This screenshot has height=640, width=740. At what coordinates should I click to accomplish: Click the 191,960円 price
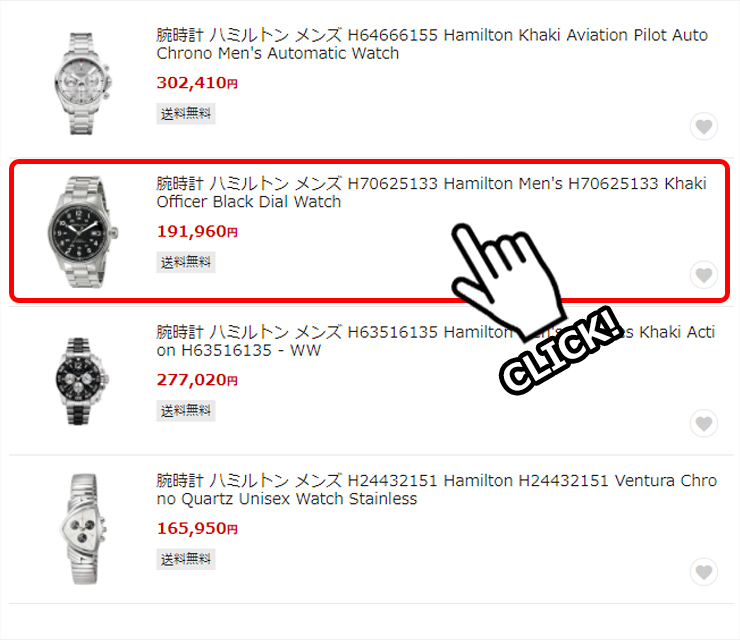pyautogui.click(x=197, y=231)
